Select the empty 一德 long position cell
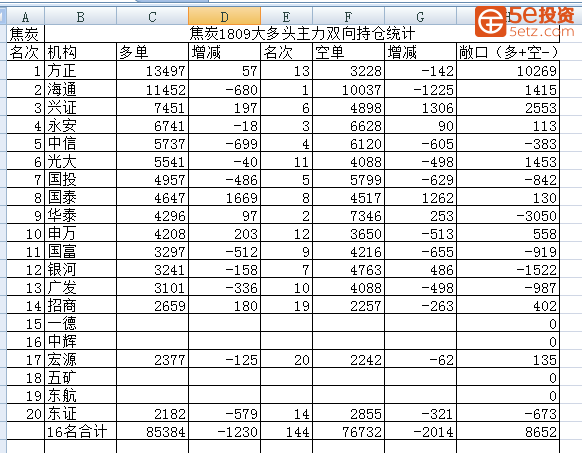 [153, 323]
